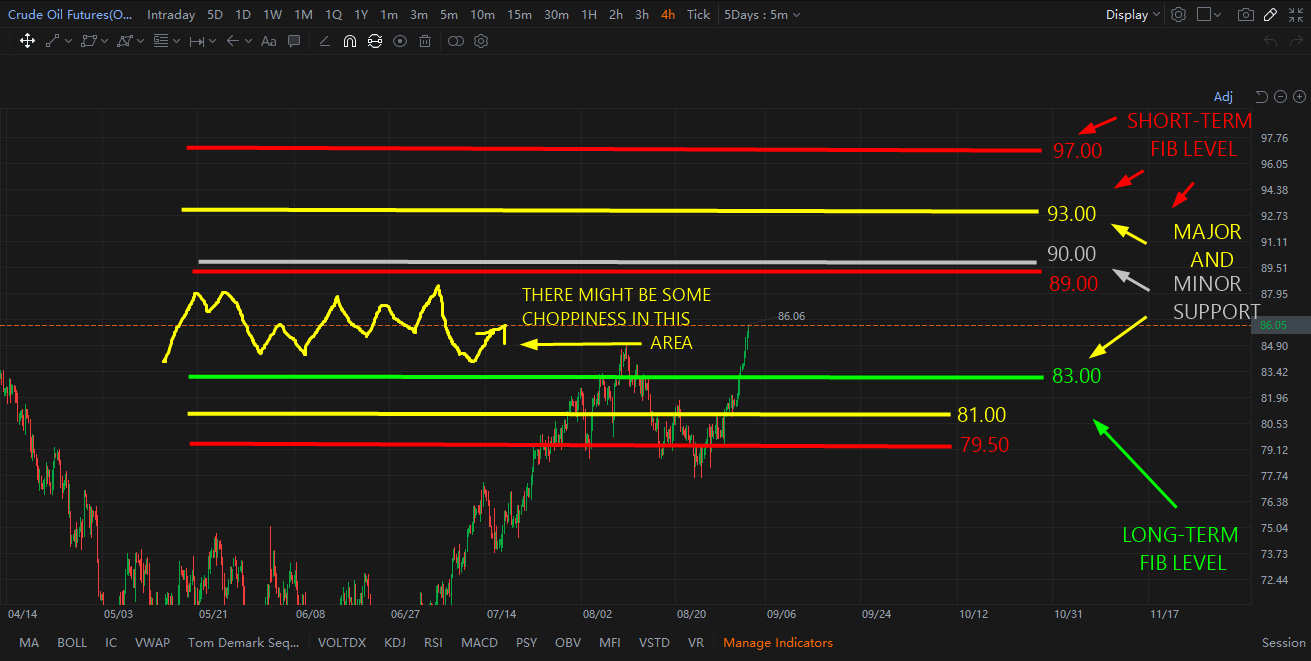
Task: Select the 1W timeframe
Action: (x=272, y=15)
